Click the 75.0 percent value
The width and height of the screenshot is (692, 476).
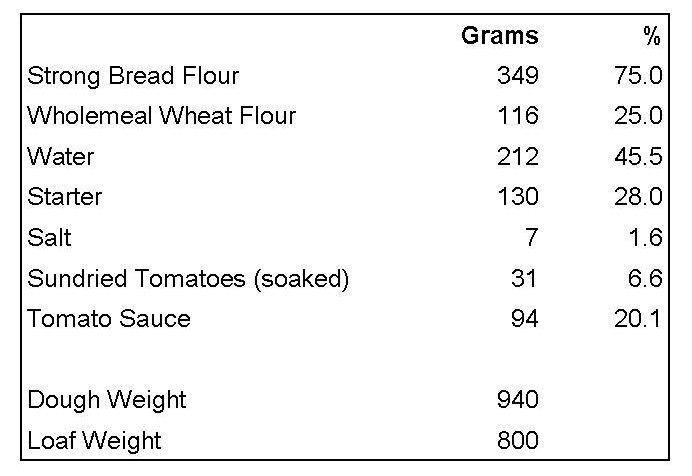(638, 76)
